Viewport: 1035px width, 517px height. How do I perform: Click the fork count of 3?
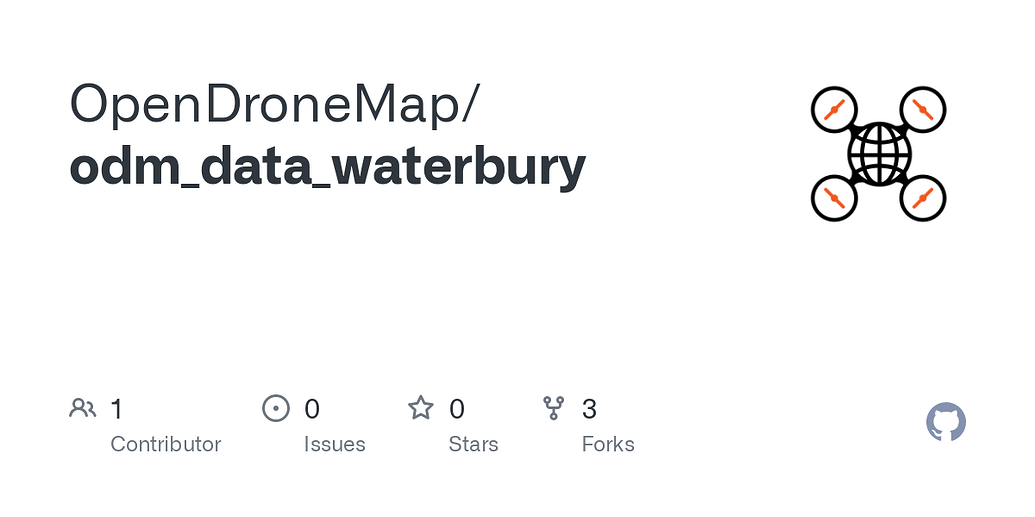589,409
